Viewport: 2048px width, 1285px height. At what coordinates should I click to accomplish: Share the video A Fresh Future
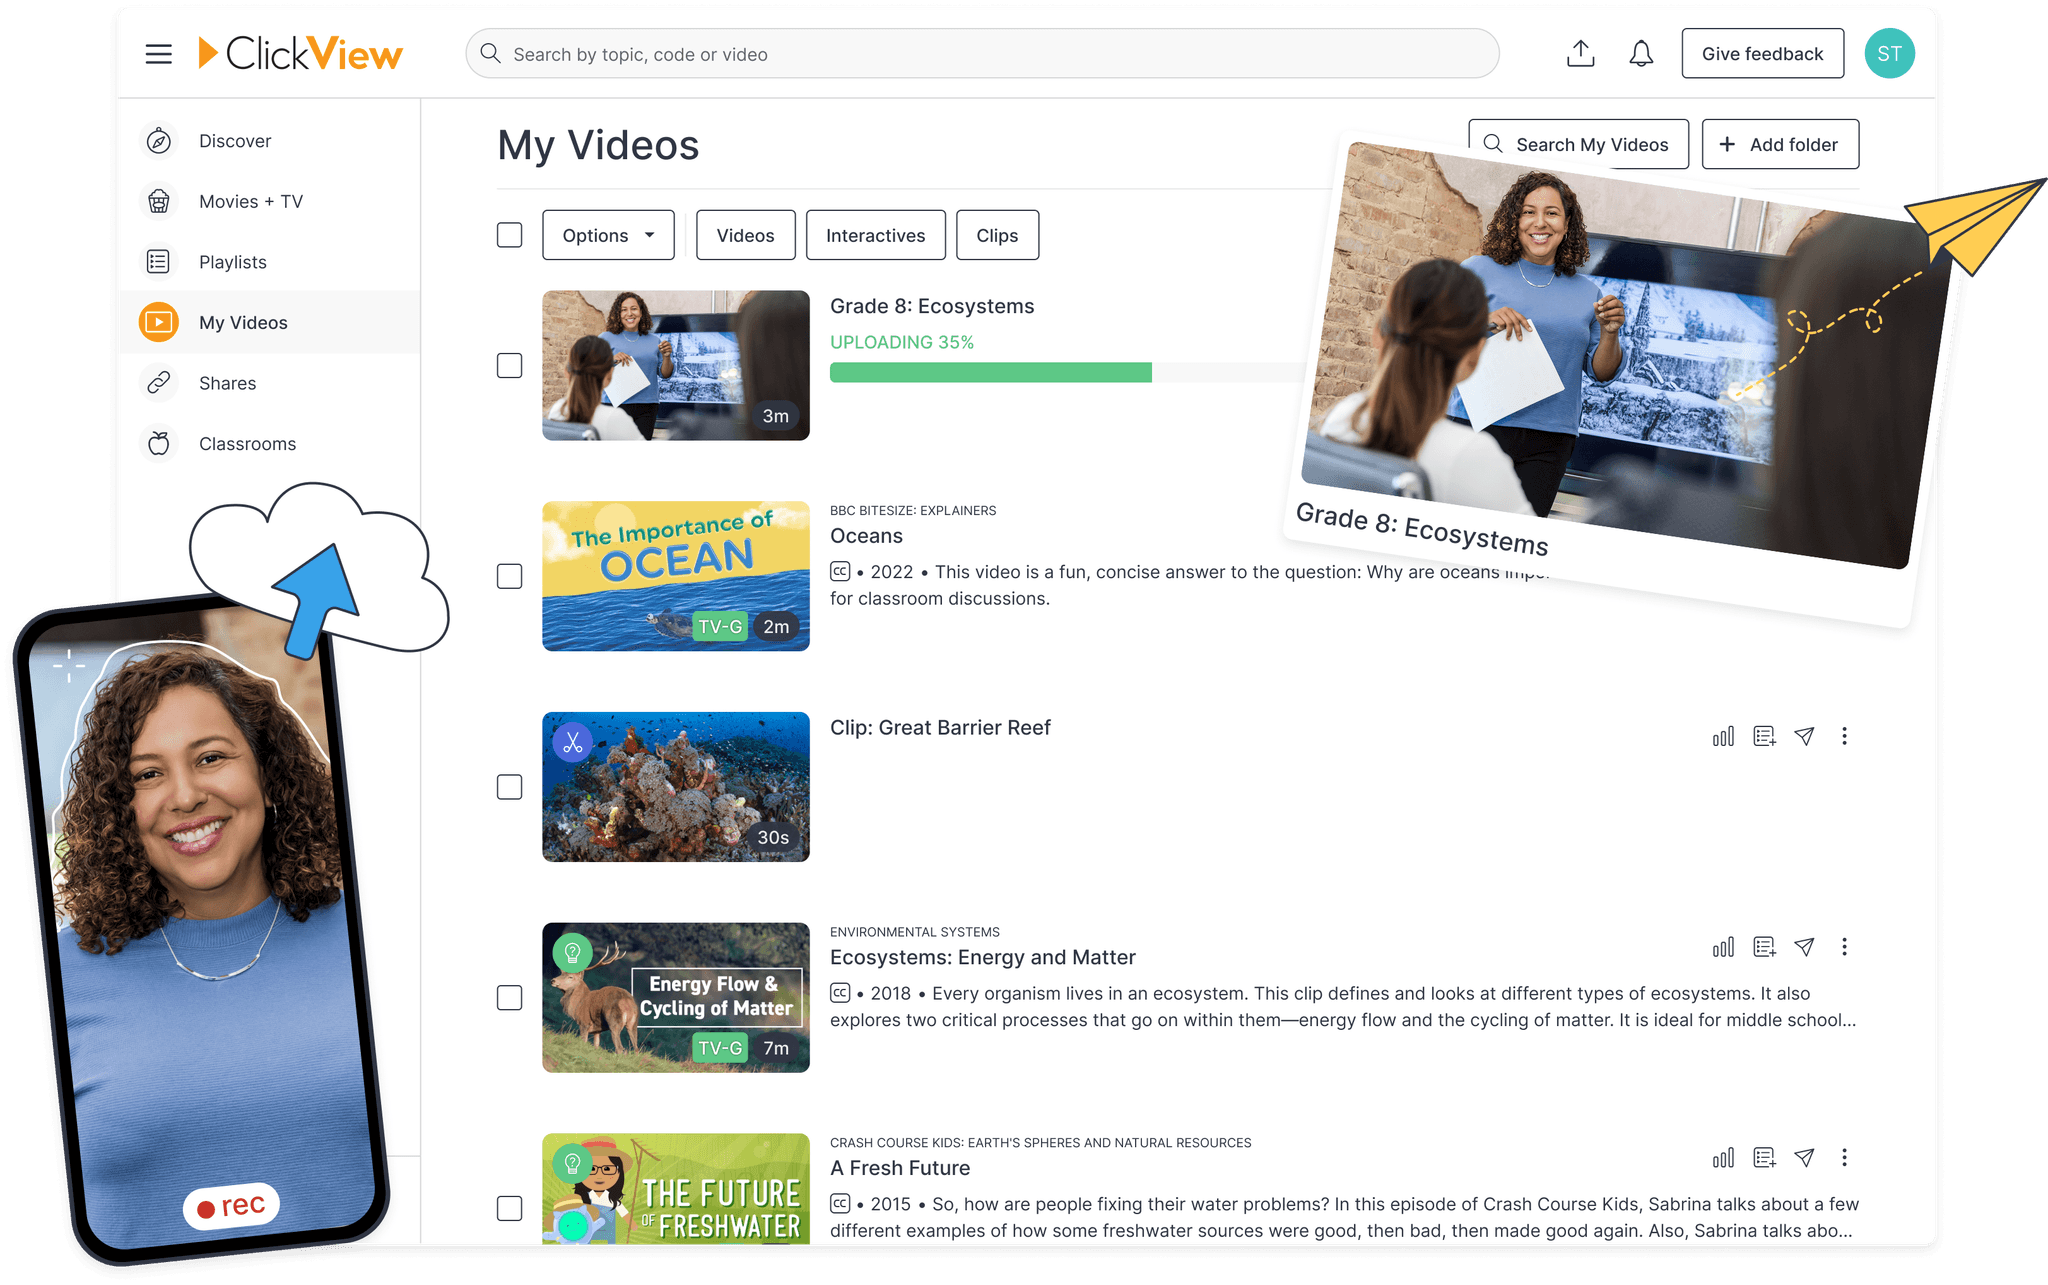[x=1805, y=1157]
